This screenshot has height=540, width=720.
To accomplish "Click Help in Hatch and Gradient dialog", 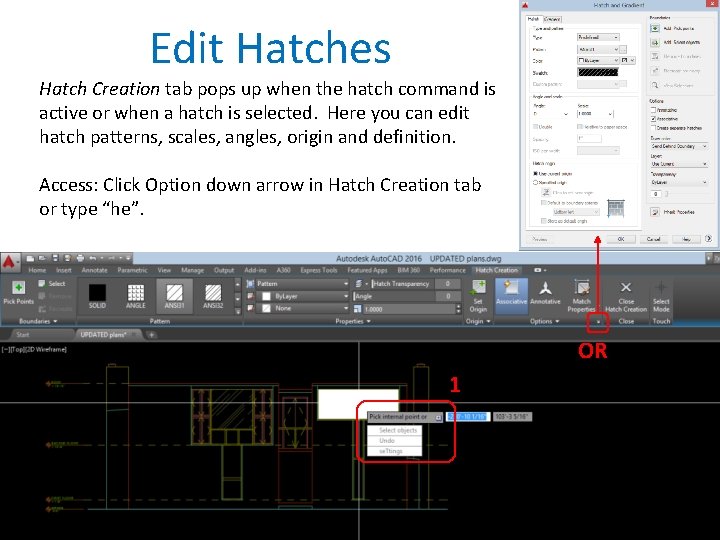I will coord(686,239).
